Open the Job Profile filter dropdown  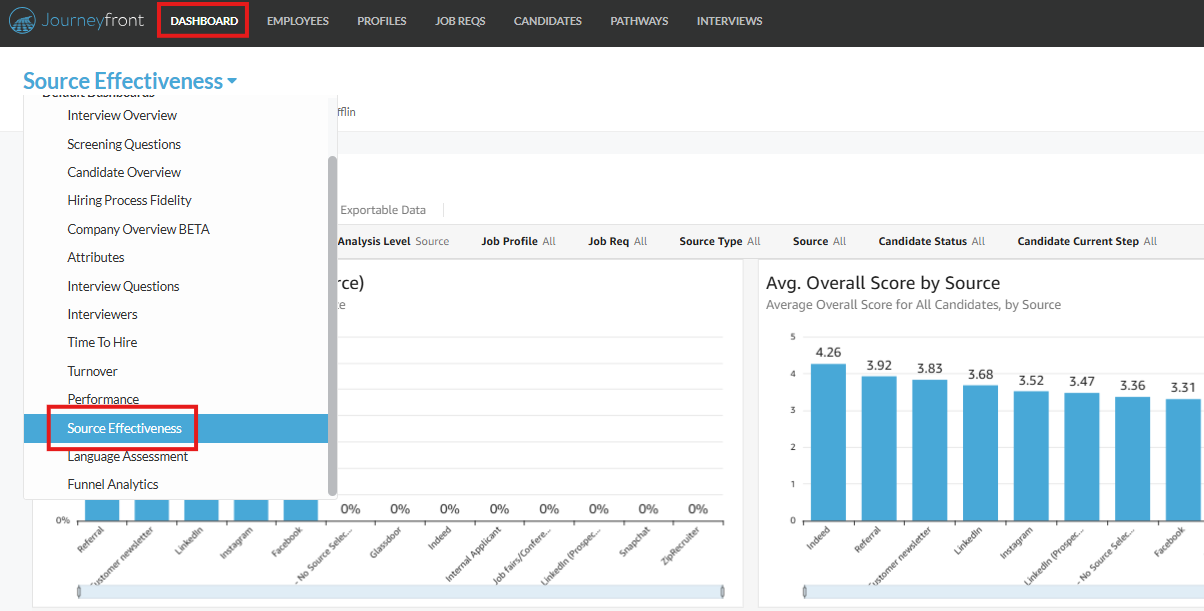[518, 240]
